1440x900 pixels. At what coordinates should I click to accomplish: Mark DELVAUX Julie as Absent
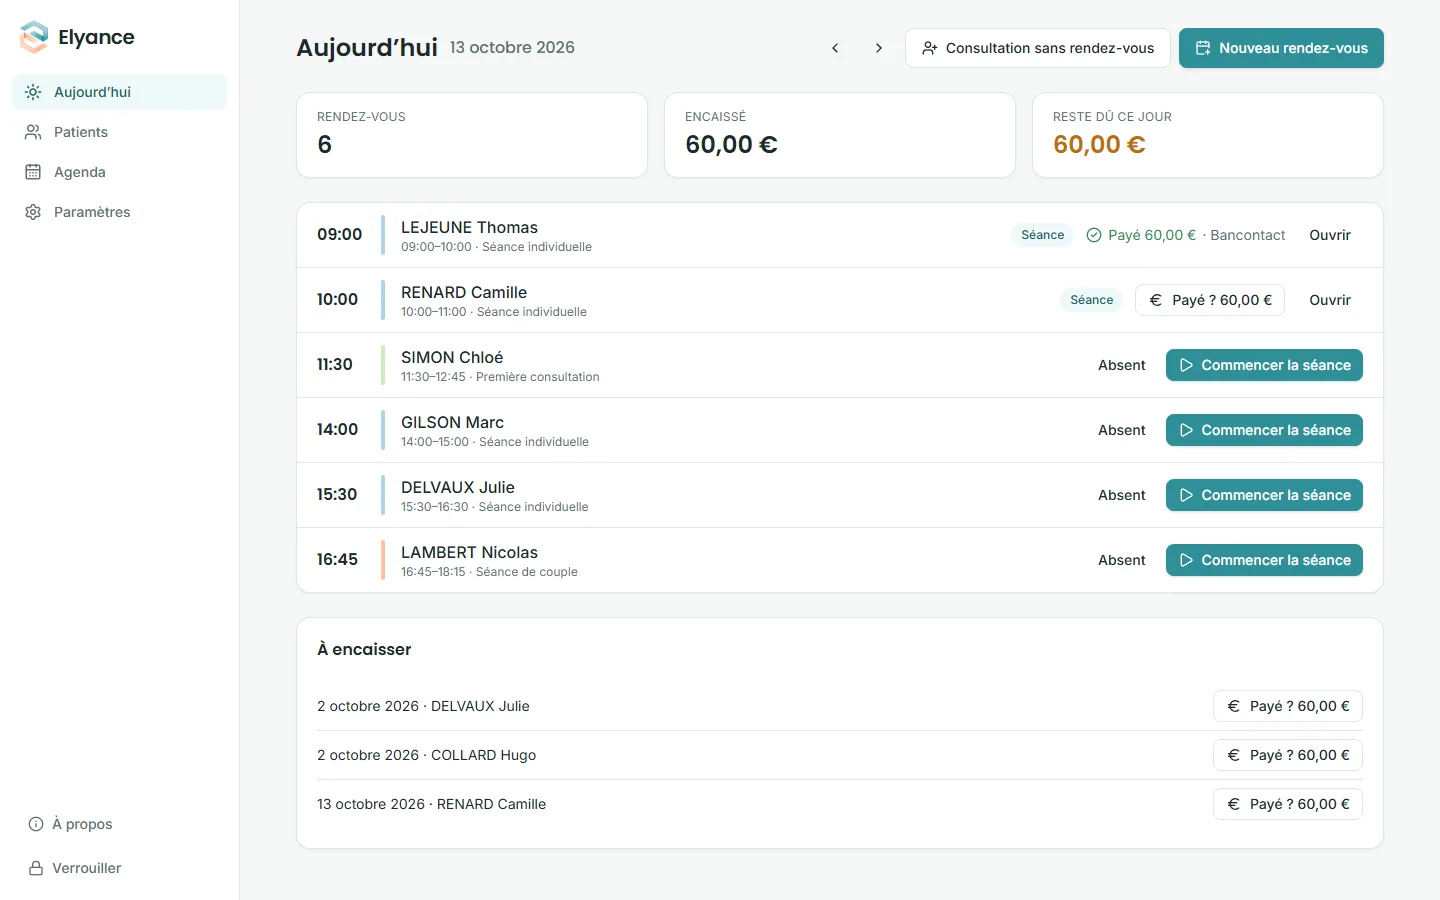click(x=1122, y=495)
